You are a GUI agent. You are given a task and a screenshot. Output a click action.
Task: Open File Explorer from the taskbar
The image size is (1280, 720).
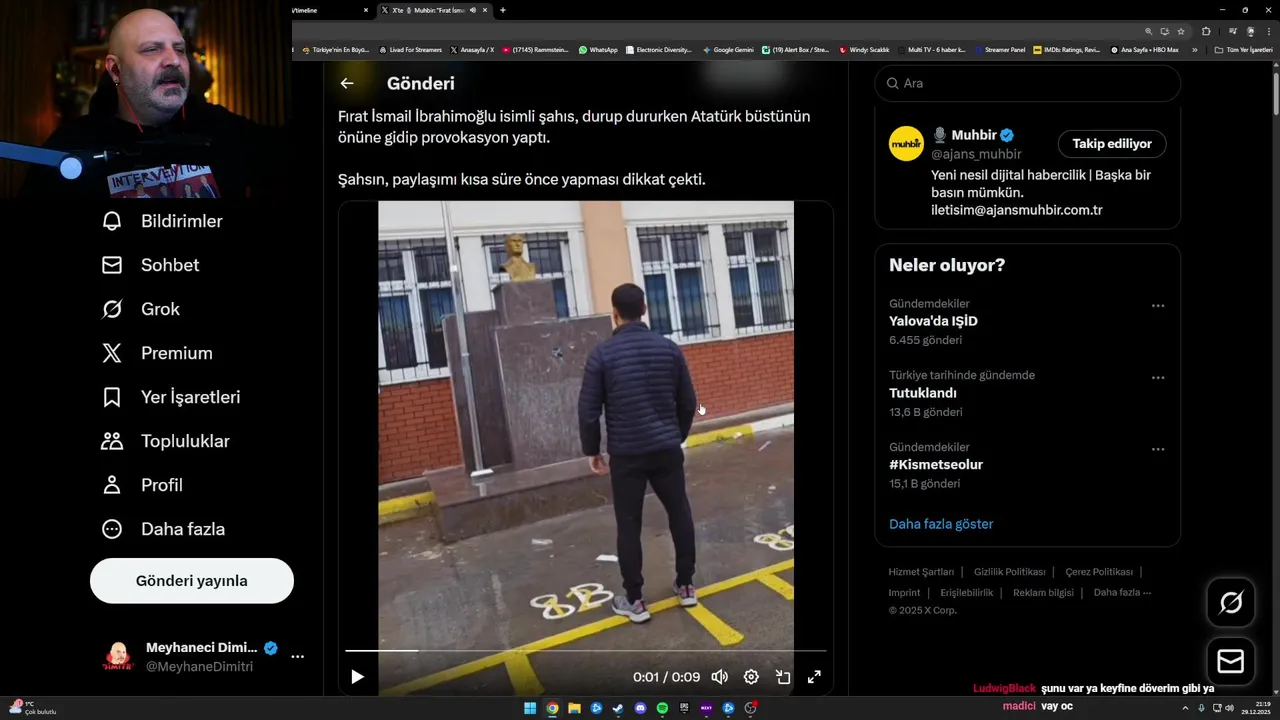coord(574,709)
